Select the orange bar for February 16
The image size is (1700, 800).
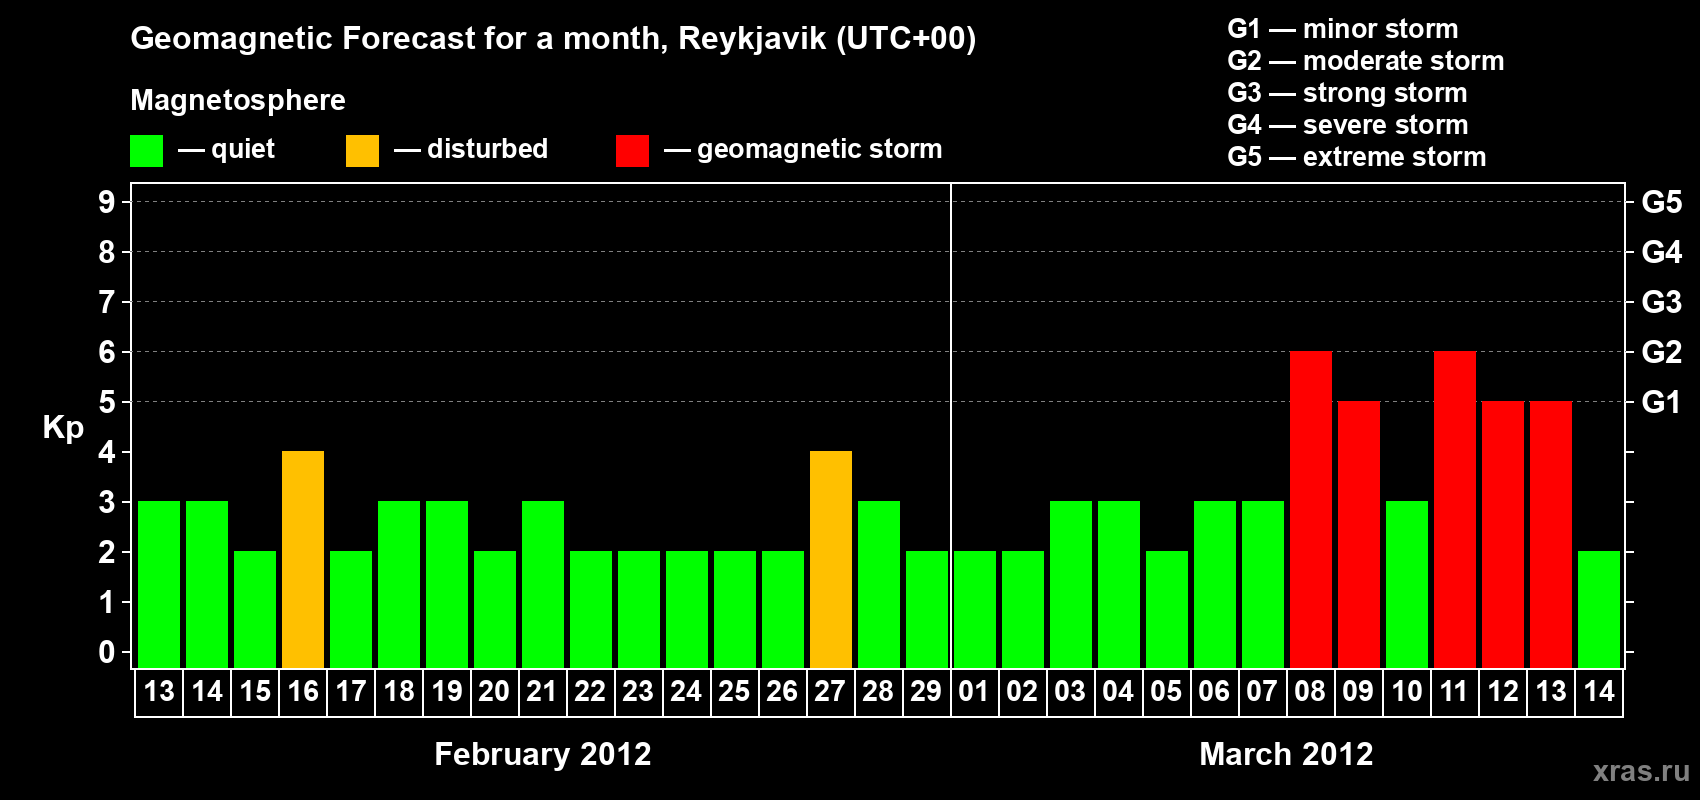click(303, 559)
